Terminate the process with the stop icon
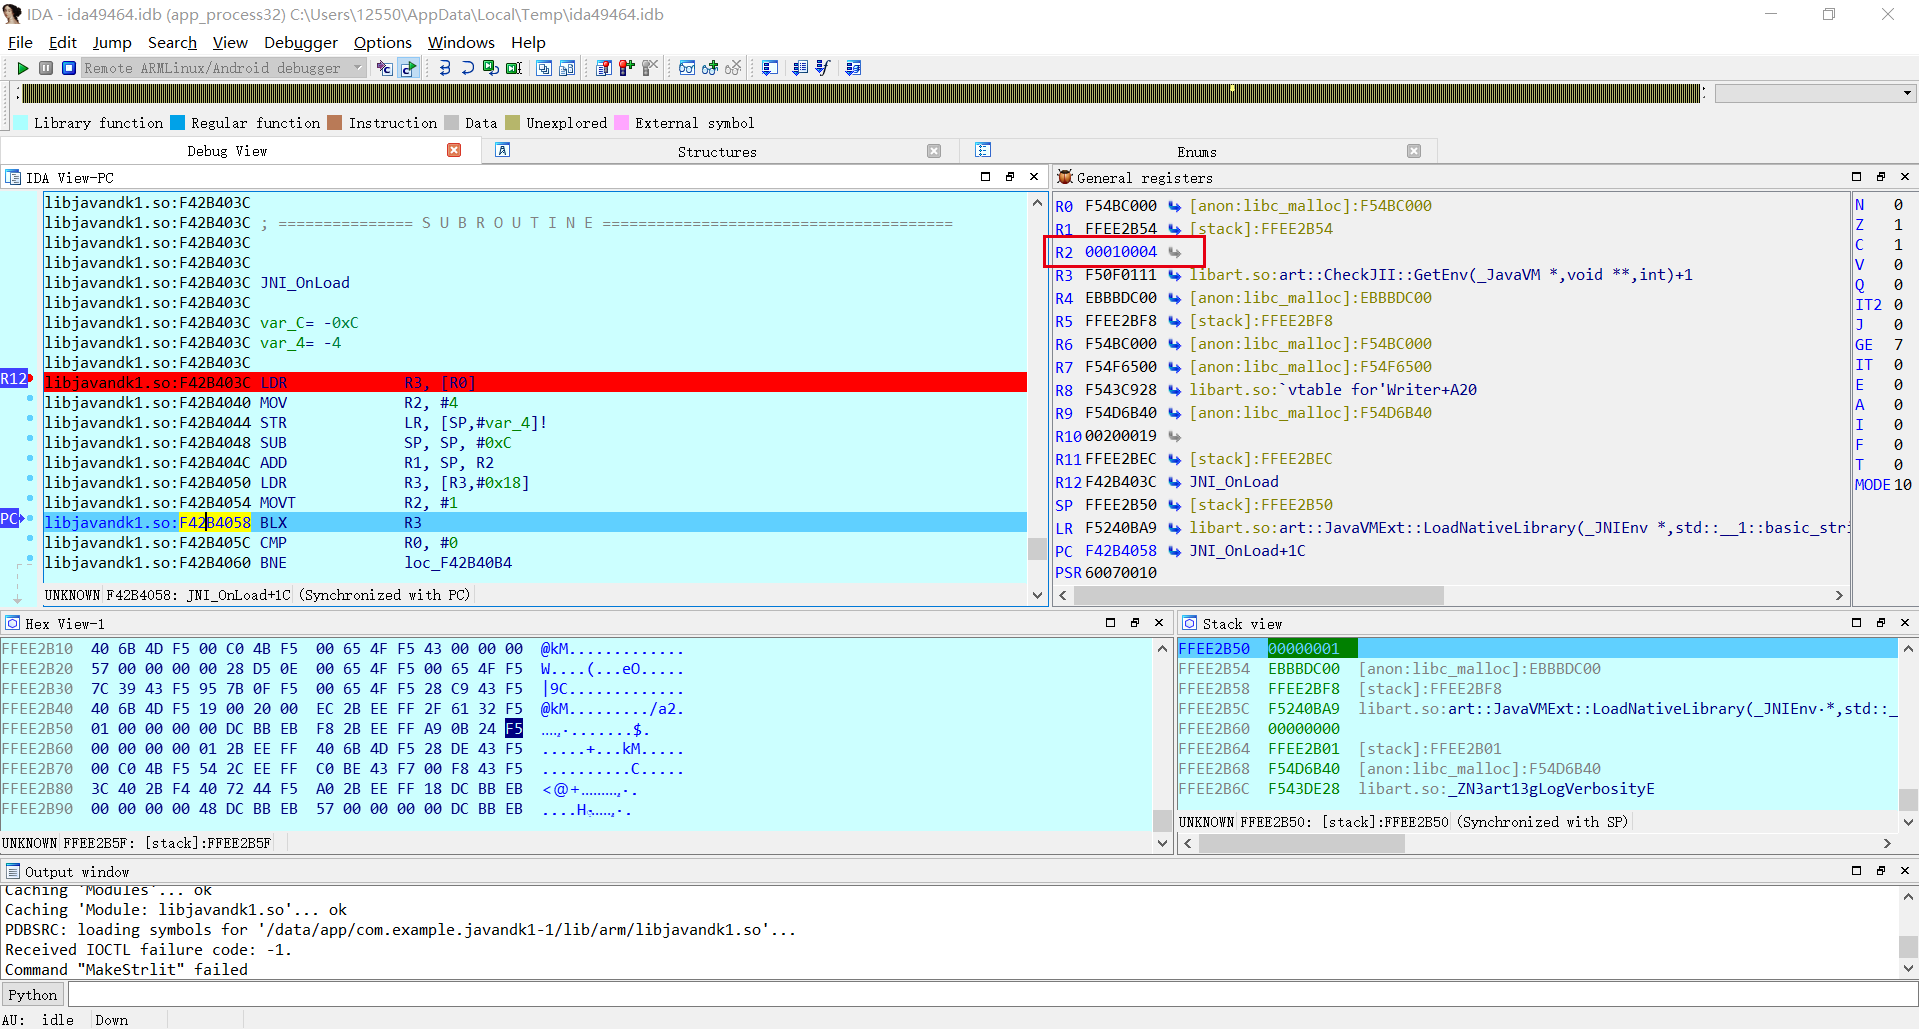 point(69,68)
